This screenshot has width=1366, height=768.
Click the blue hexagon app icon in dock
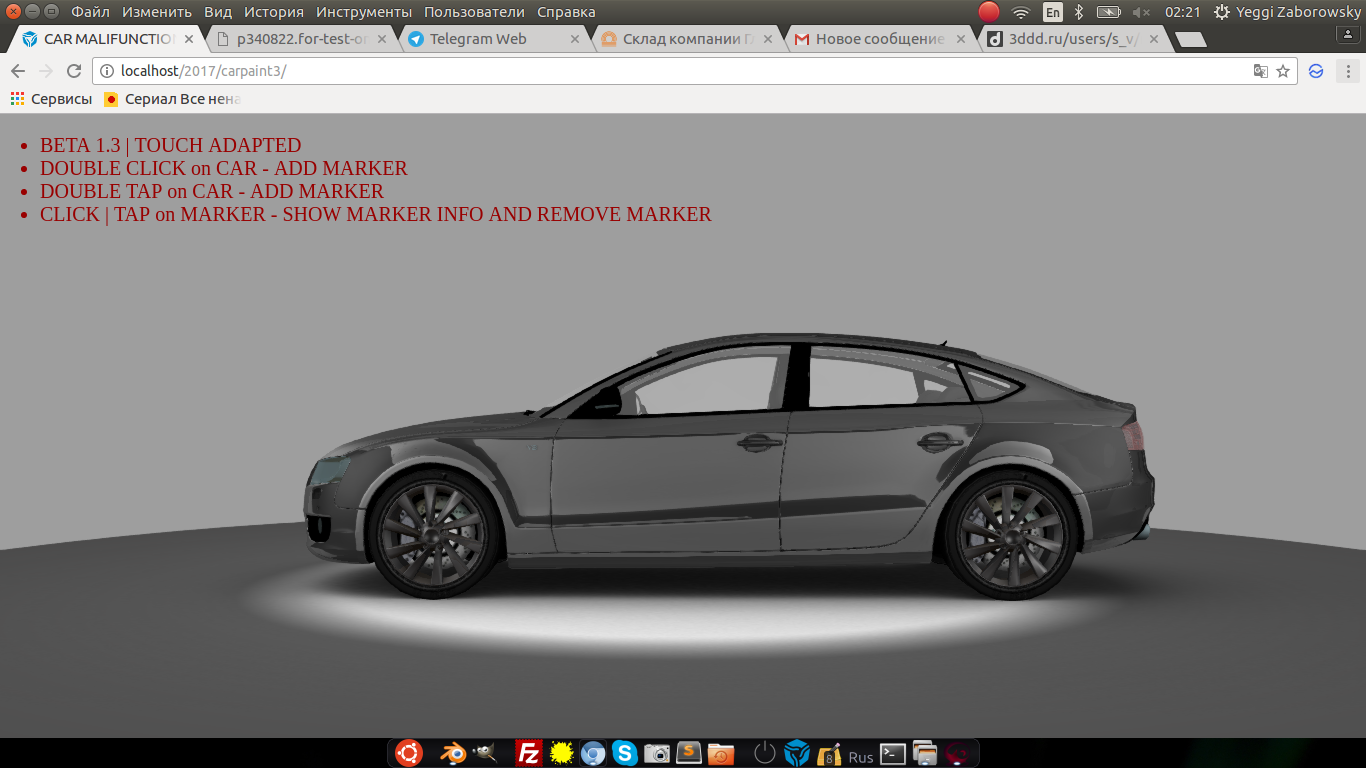click(x=797, y=753)
